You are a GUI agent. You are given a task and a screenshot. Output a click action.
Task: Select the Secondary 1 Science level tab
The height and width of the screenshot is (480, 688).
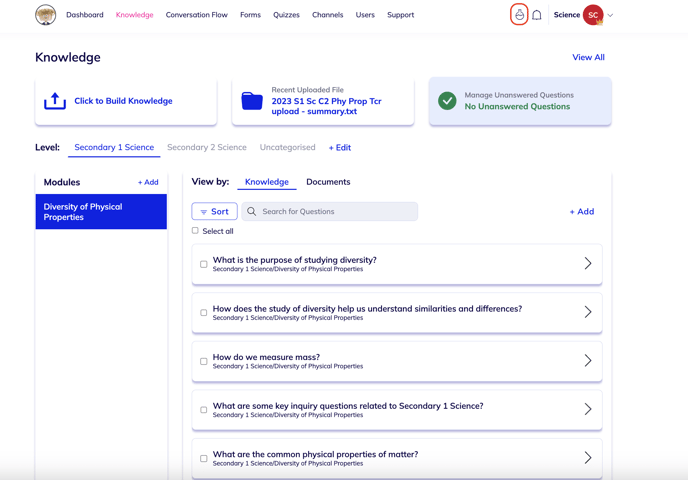point(114,147)
